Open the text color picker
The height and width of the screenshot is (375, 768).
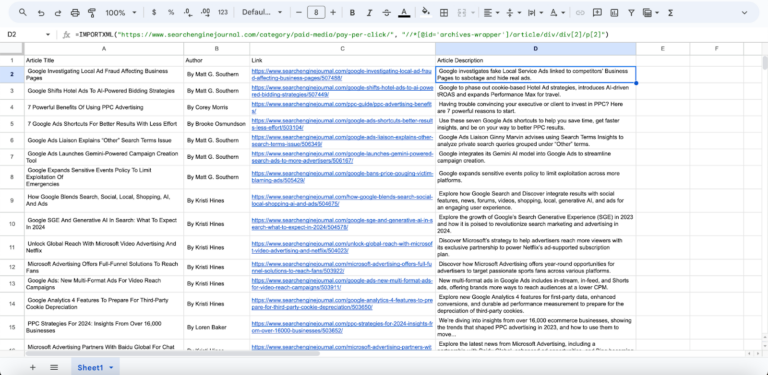click(404, 13)
